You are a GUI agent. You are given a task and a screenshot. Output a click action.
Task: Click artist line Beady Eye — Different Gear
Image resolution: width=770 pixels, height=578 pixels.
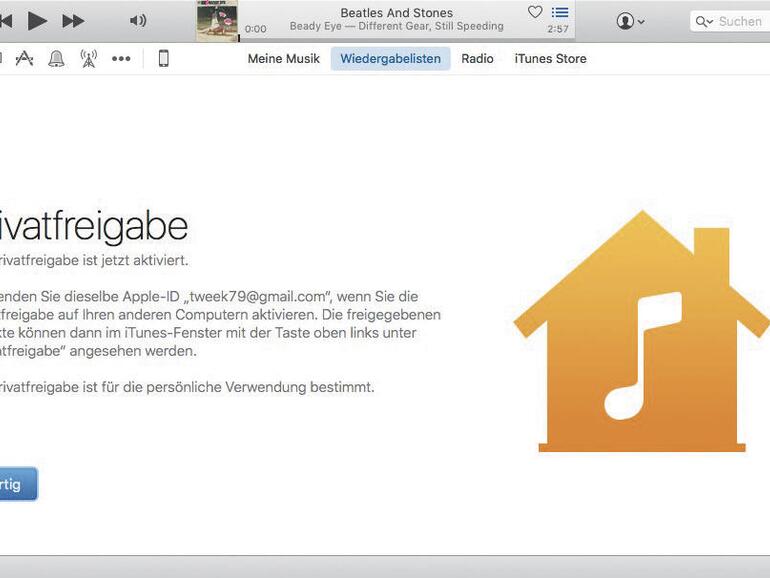coord(396,26)
